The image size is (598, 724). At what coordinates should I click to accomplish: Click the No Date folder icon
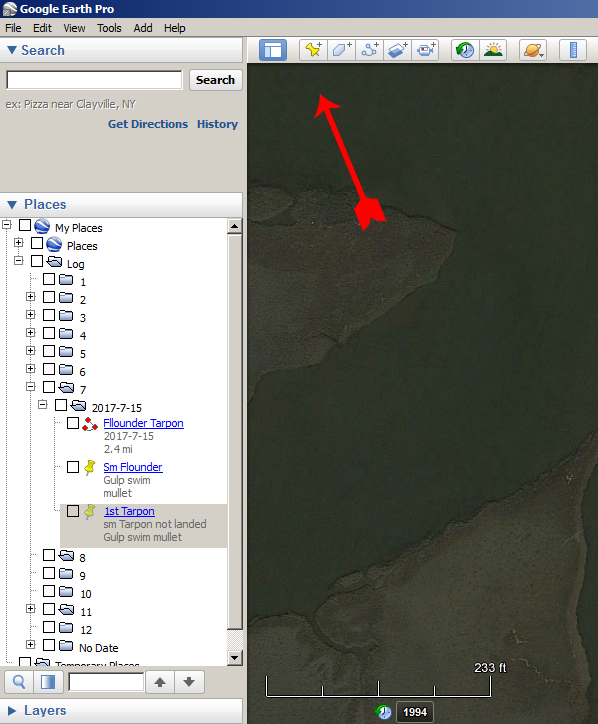pos(66,645)
